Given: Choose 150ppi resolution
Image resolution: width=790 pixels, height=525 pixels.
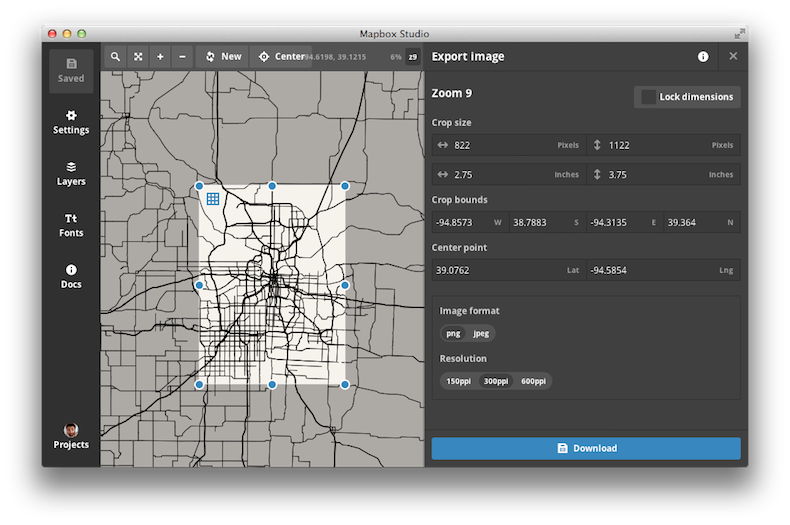Looking at the screenshot, I should (x=458, y=381).
